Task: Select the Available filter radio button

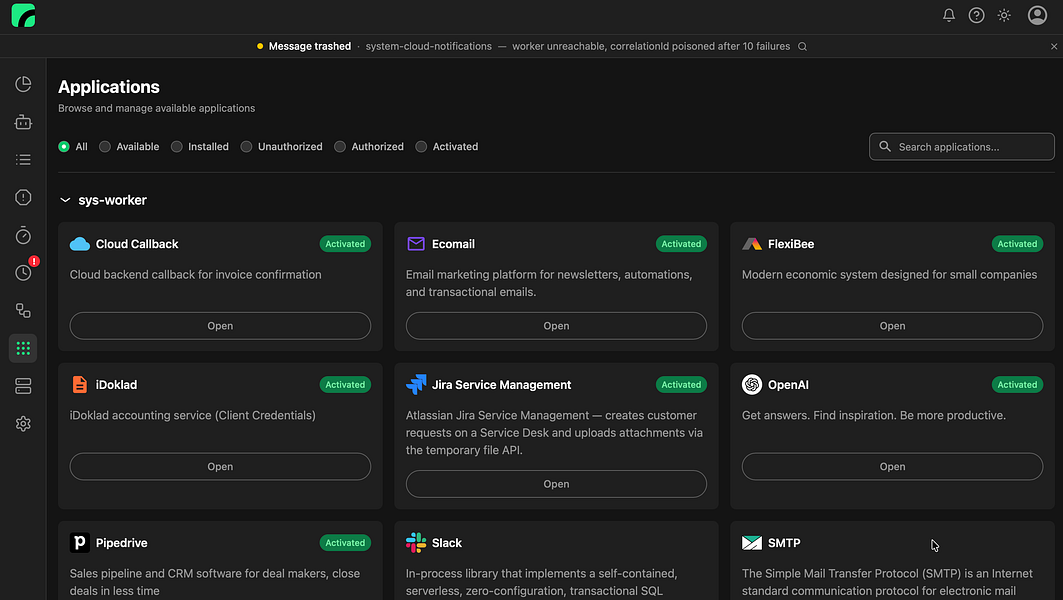Action: click(104, 146)
